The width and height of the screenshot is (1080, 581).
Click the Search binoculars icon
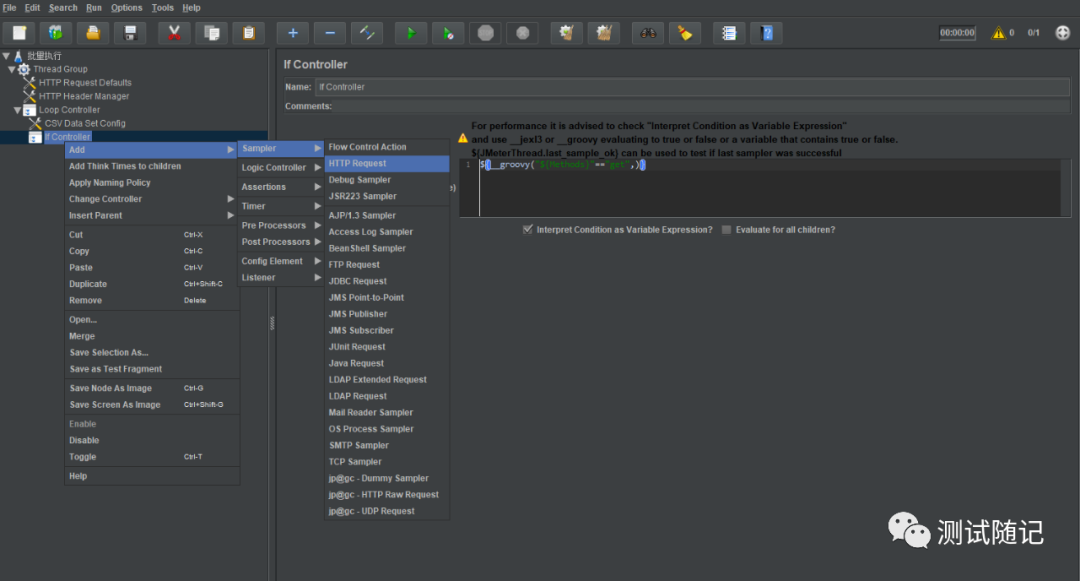click(648, 33)
